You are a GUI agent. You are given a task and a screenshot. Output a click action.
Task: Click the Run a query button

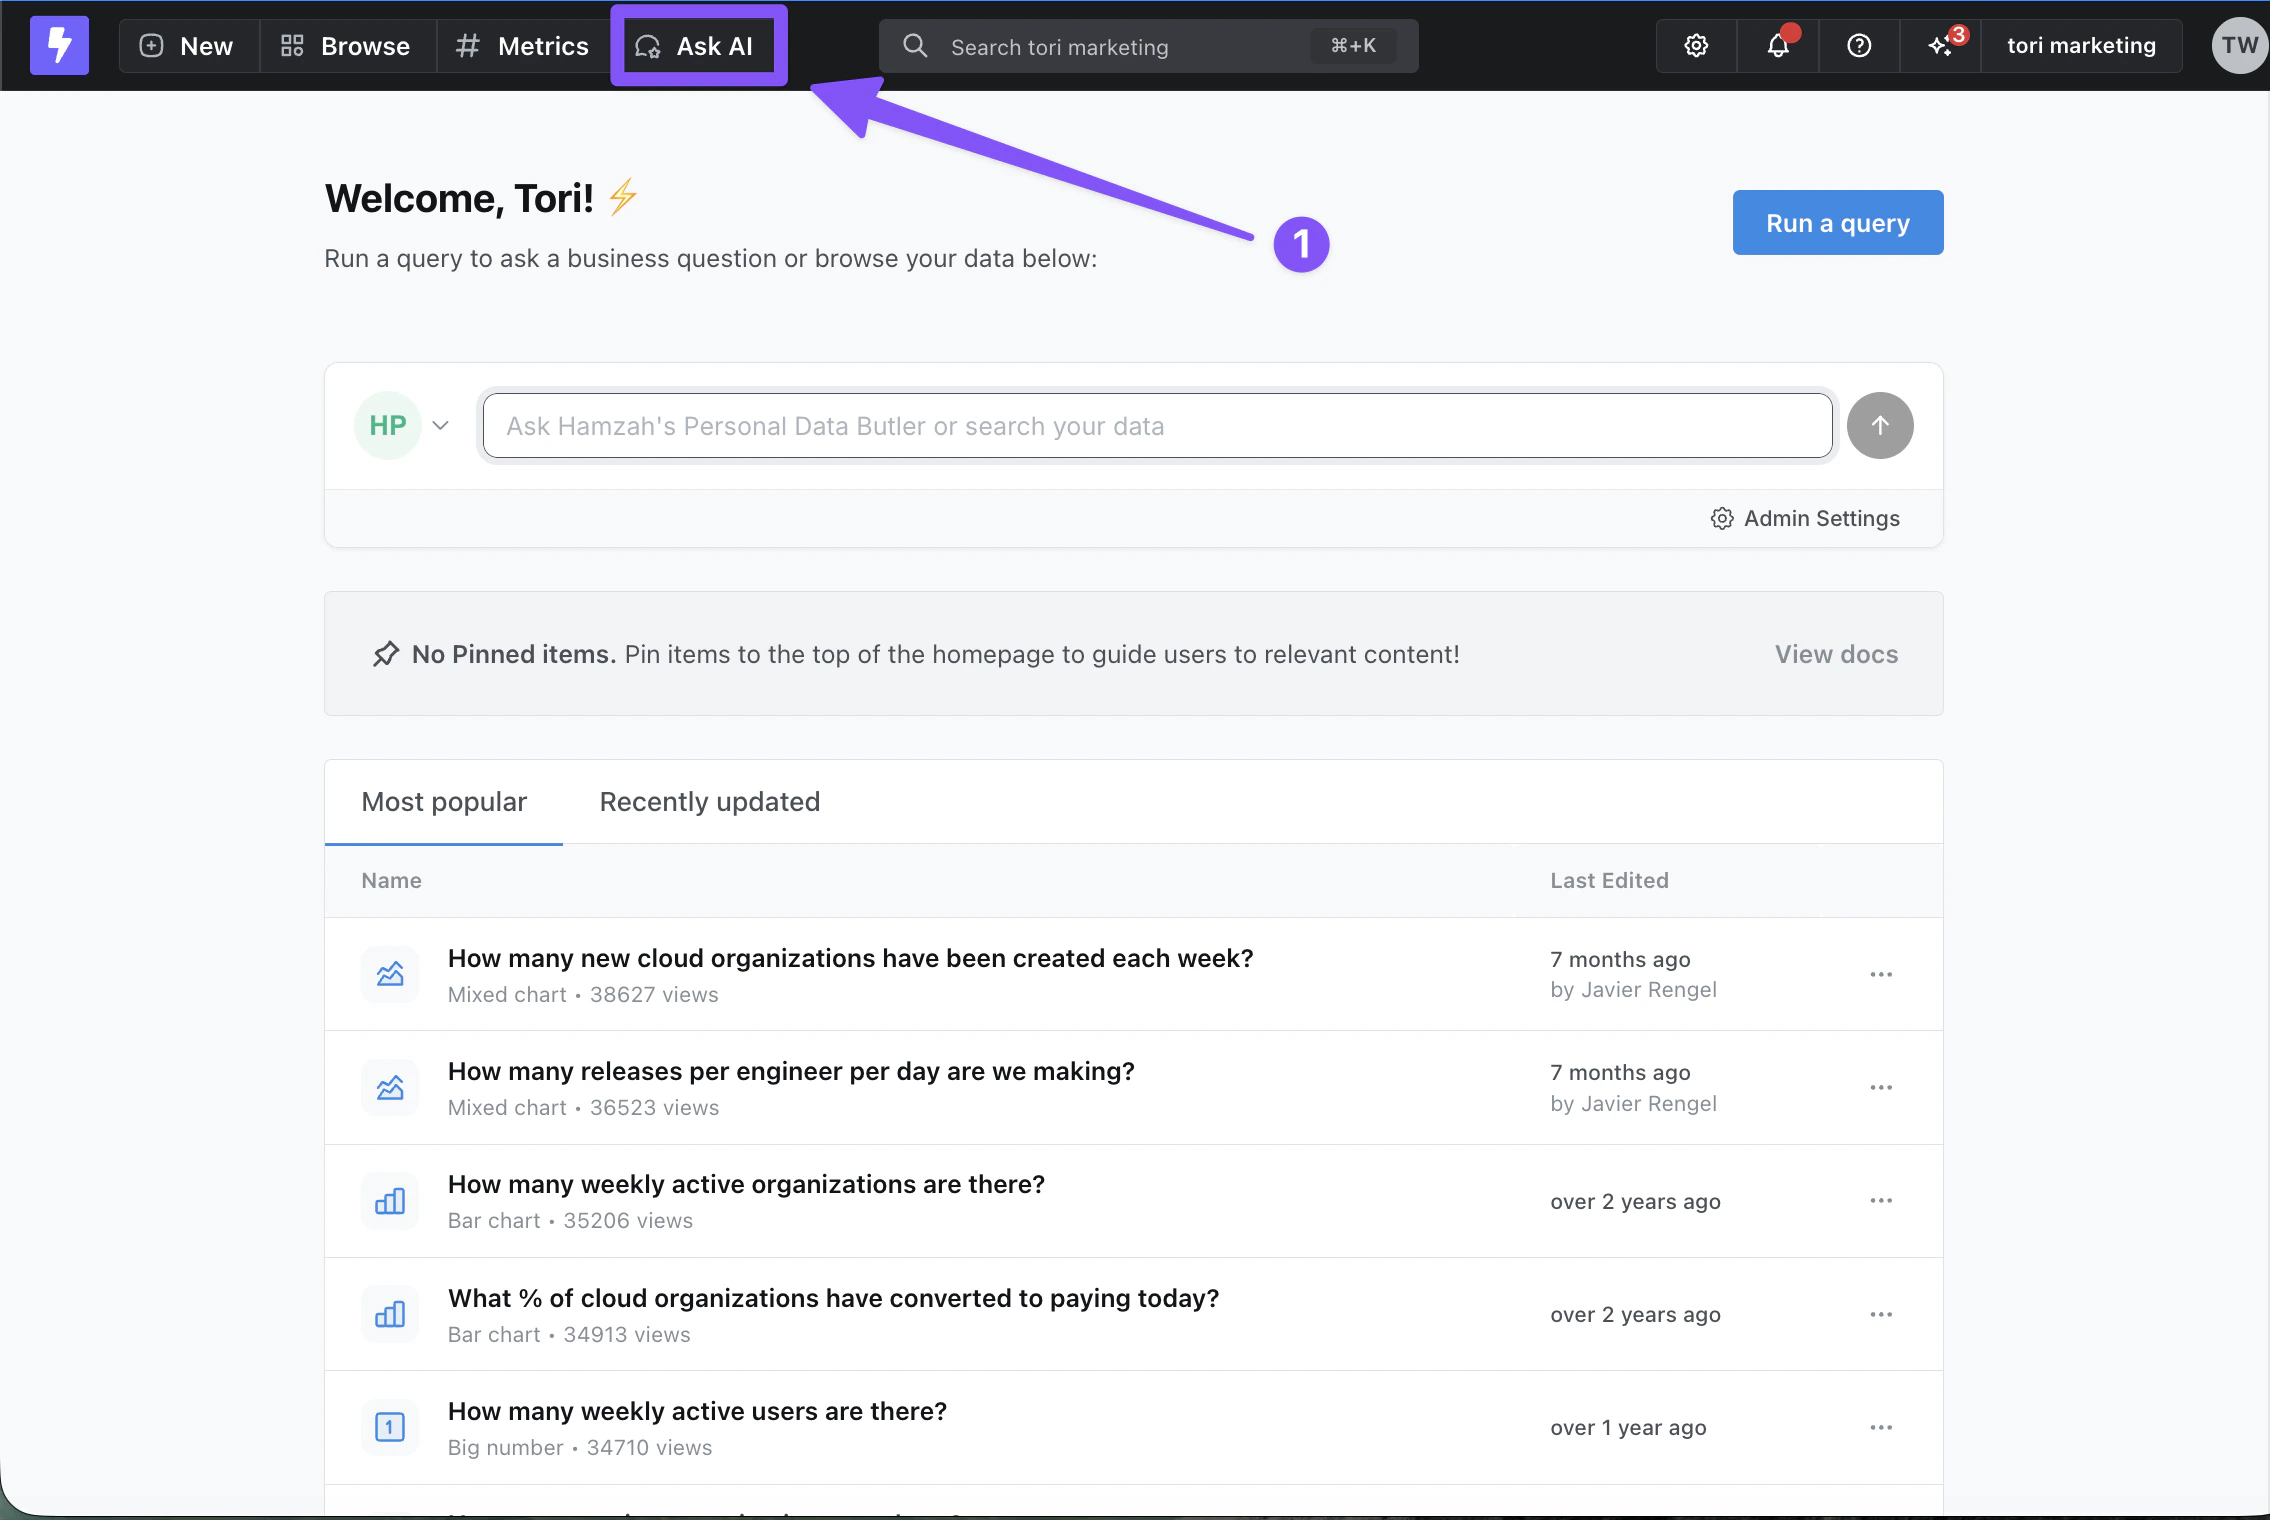(1837, 223)
